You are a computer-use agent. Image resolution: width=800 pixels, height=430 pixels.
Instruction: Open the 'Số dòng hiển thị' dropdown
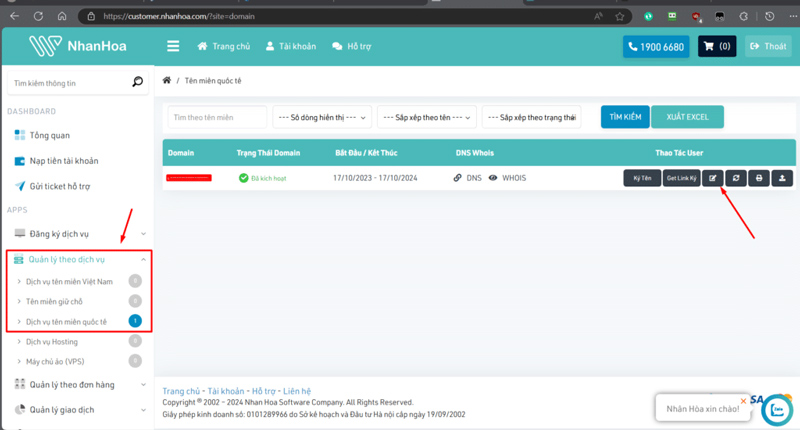click(322, 117)
